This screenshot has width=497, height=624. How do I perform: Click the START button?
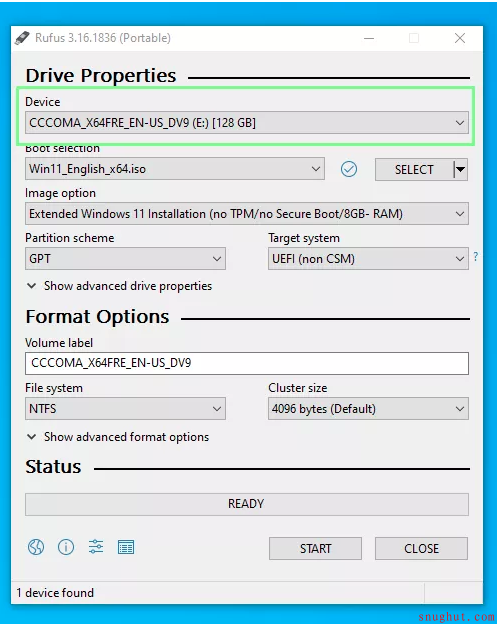tap(315, 549)
